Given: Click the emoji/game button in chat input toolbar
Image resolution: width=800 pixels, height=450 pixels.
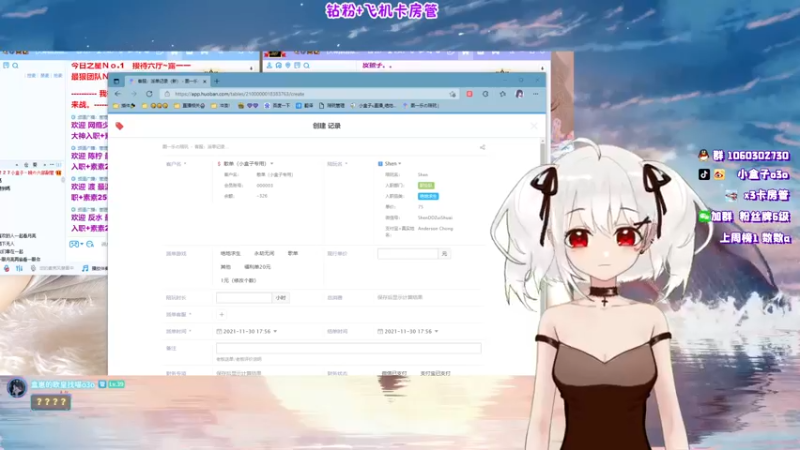Looking at the screenshot, I should tap(74, 244).
